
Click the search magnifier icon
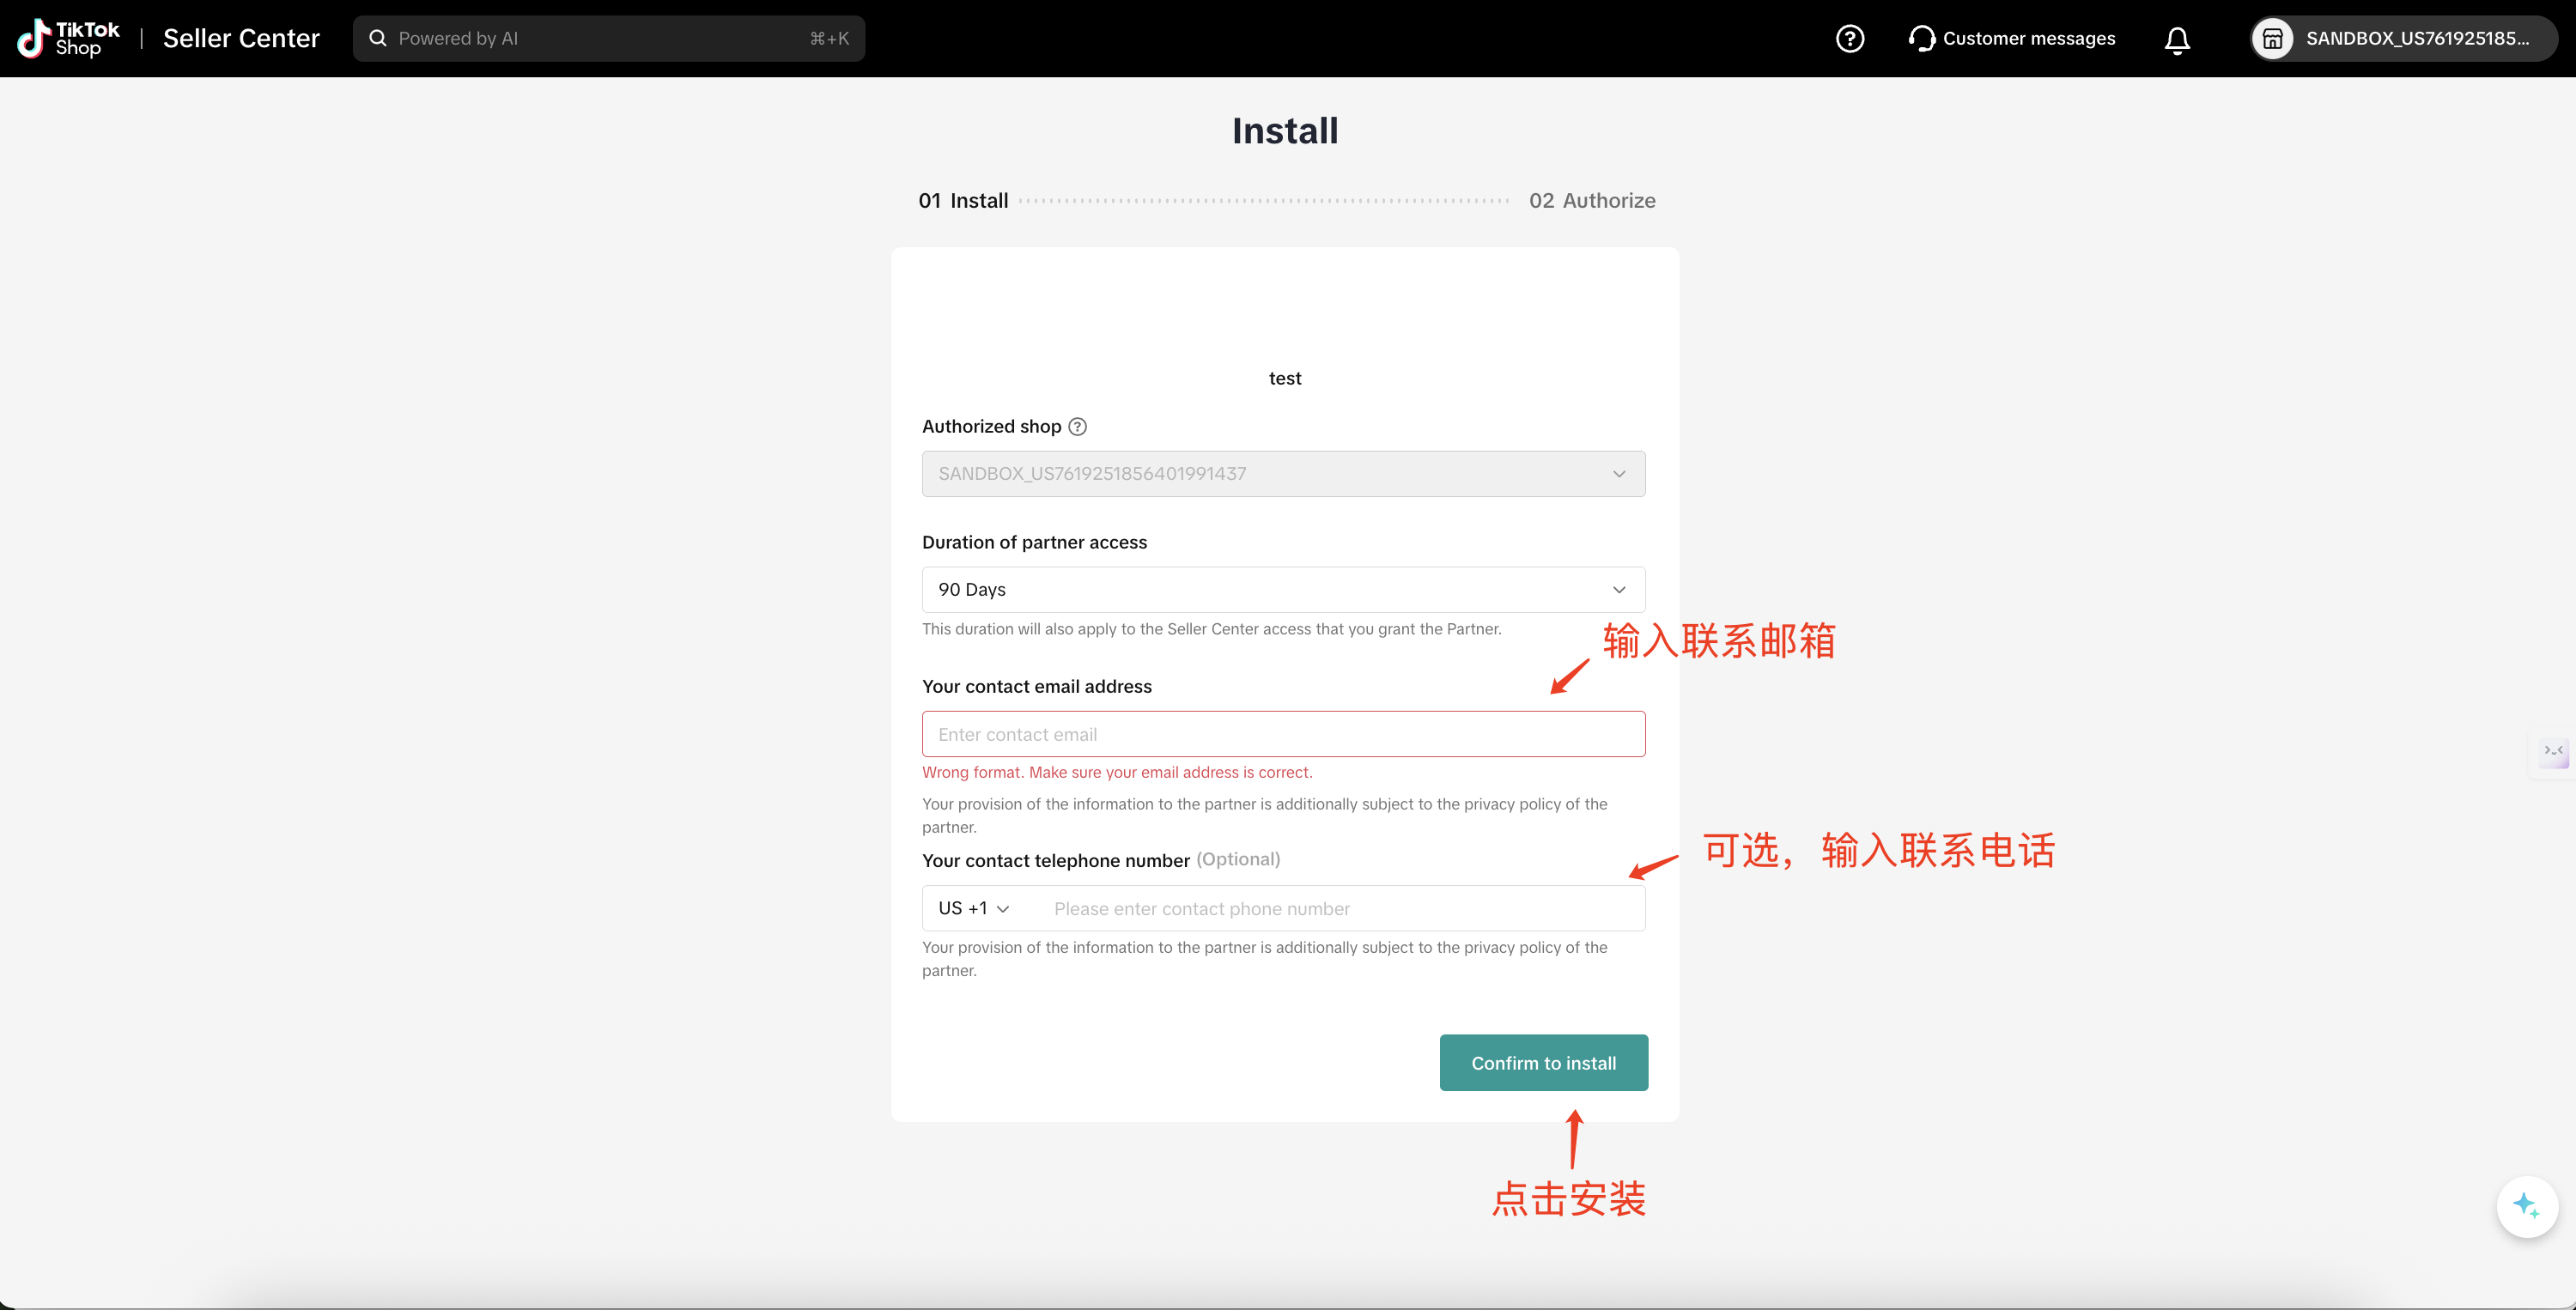378,38
